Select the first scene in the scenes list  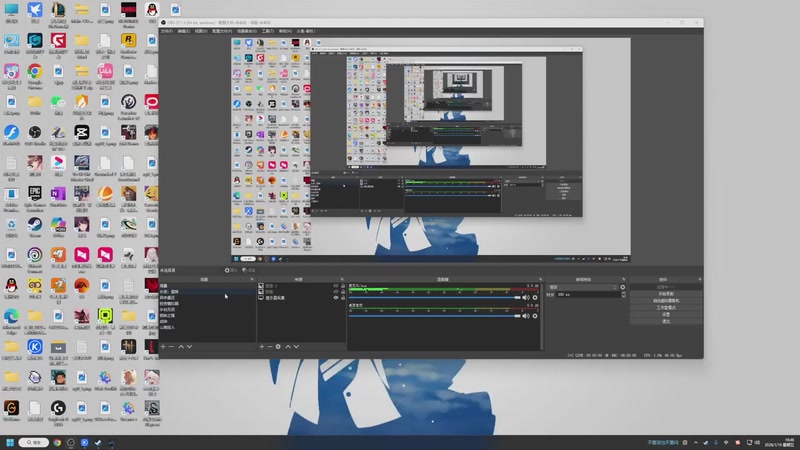[x=207, y=286]
